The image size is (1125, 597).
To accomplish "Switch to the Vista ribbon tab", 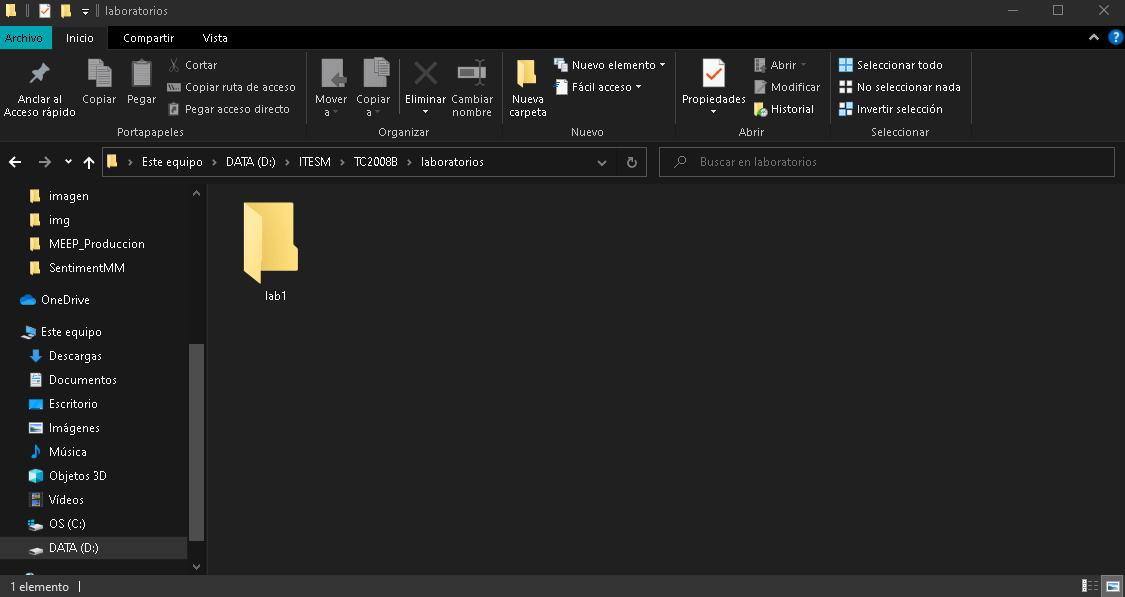I will click(215, 38).
